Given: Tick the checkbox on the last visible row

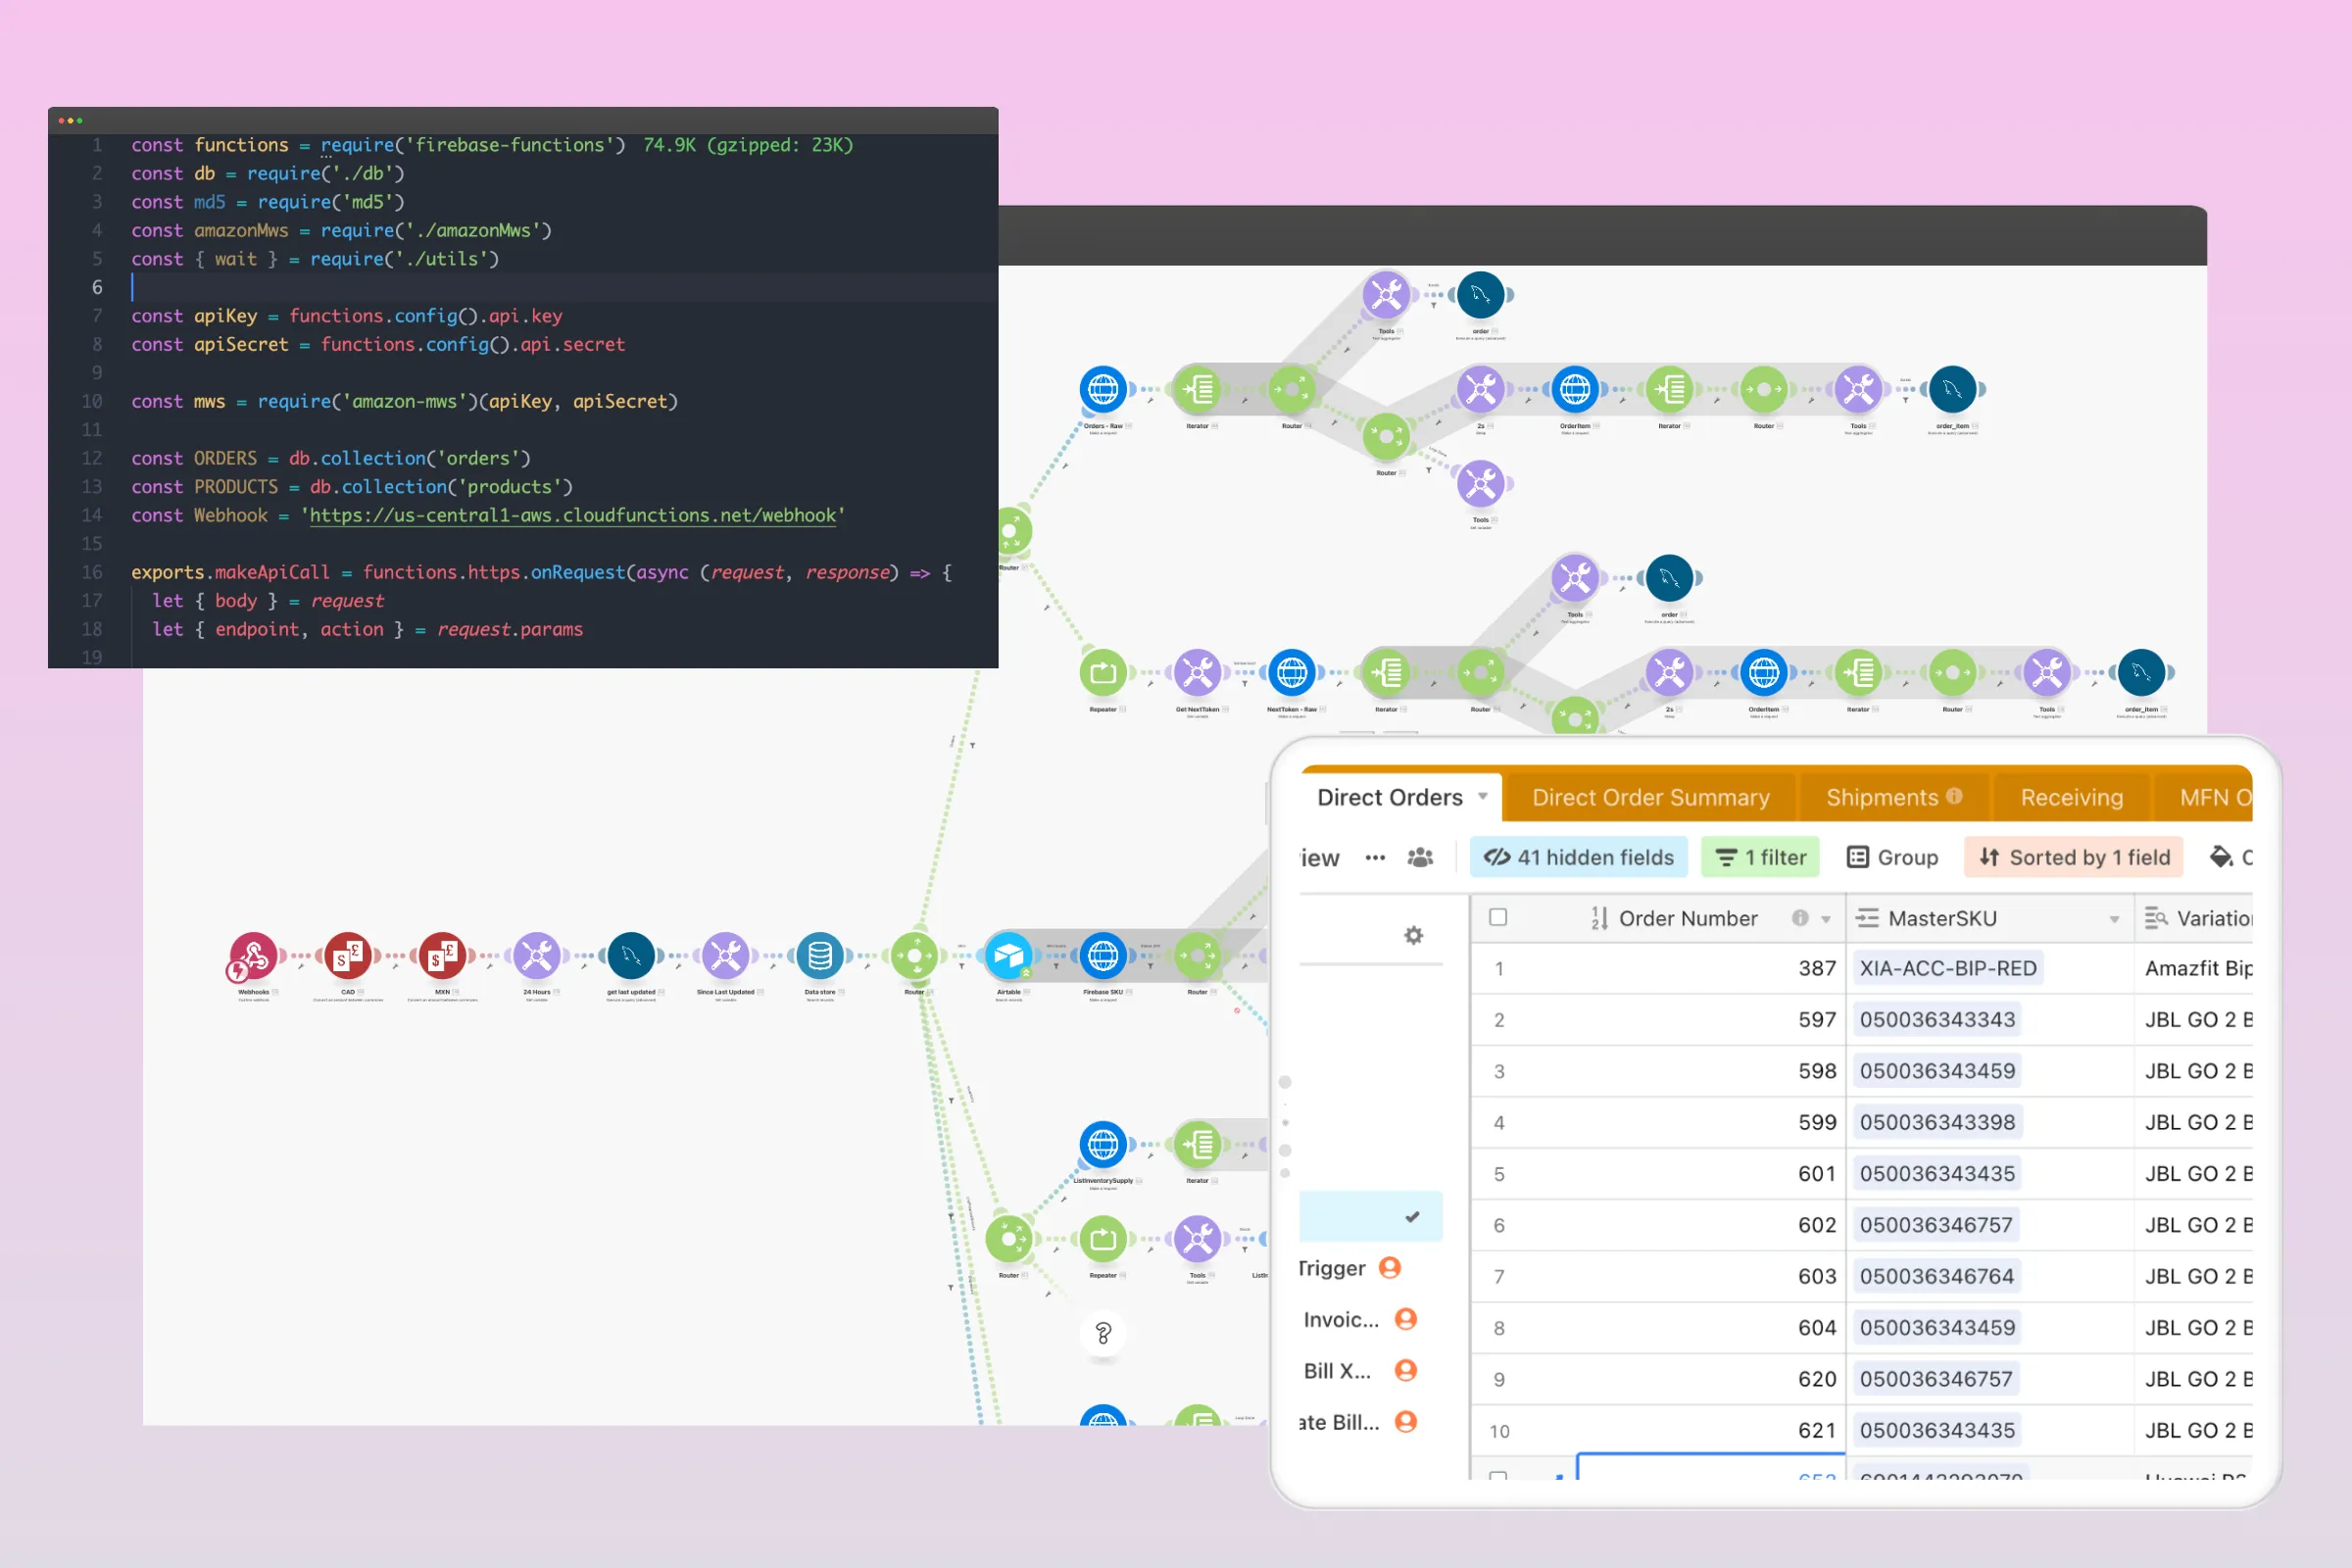Looking at the screenshot, I should click(x=1498, y=1474).
